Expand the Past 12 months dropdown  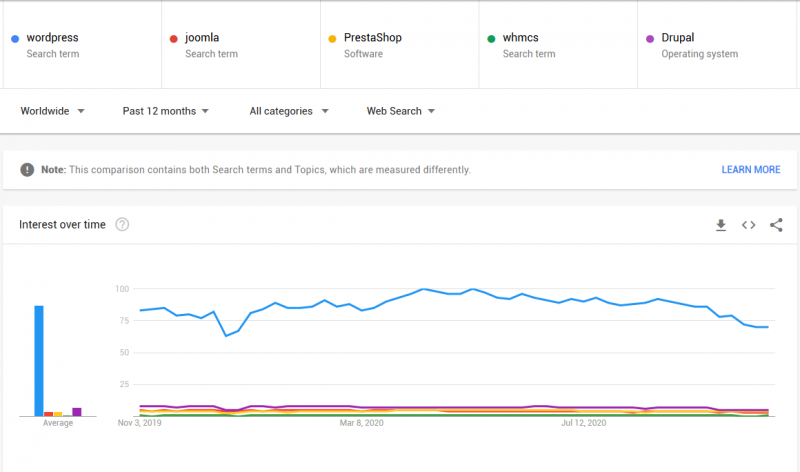(165, 111)
